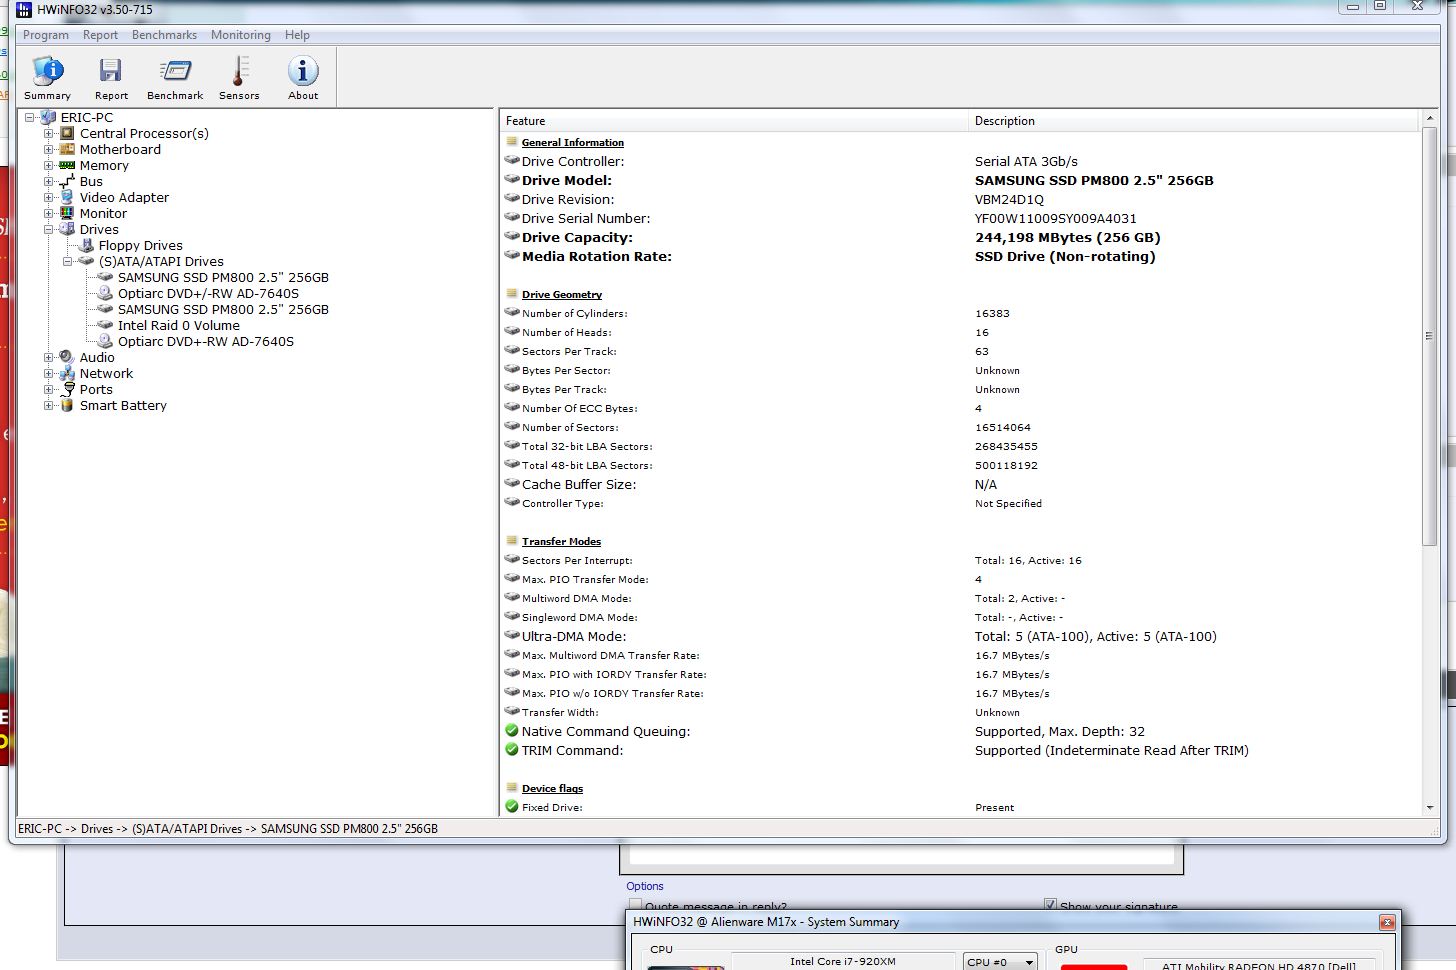Click the Transfer Modes section heading
The height and width of the screenshot is (970, 1456).
561,541
